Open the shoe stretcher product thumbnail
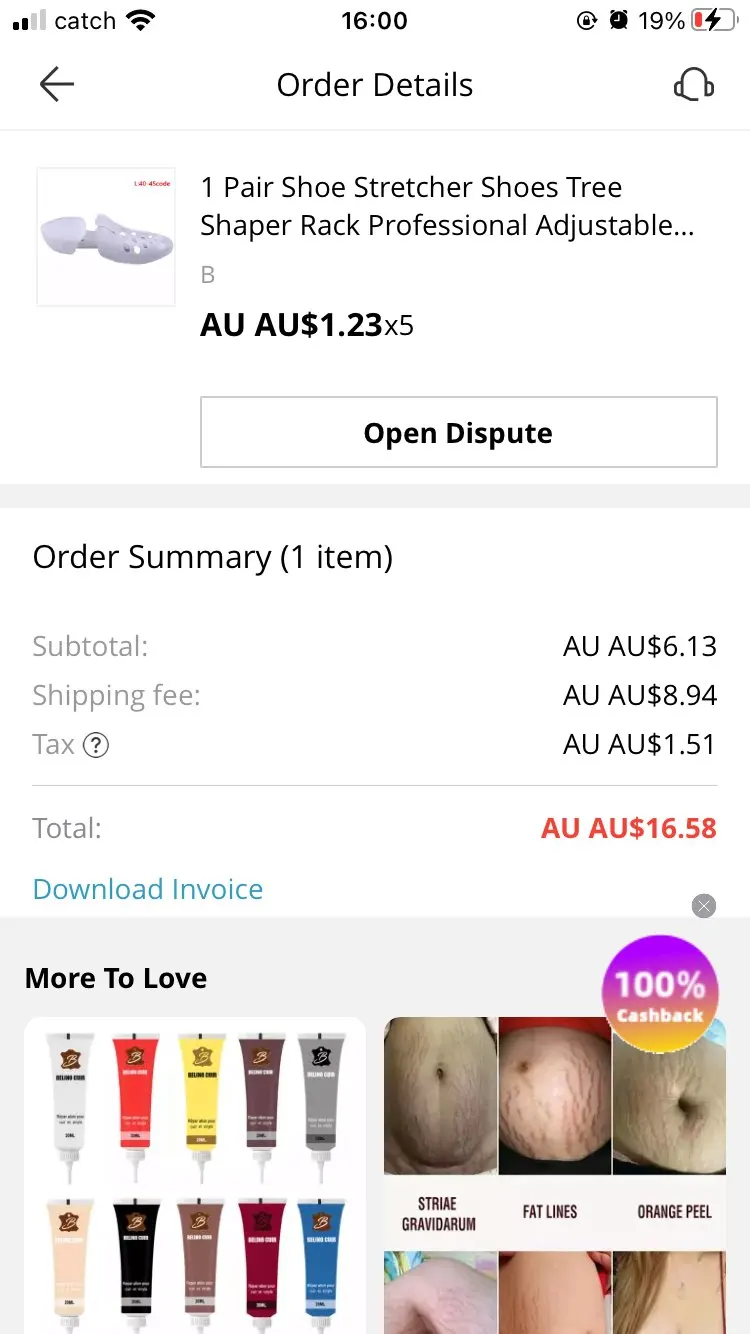Viewport: 750px width, 1334px height. coord(106,236)
